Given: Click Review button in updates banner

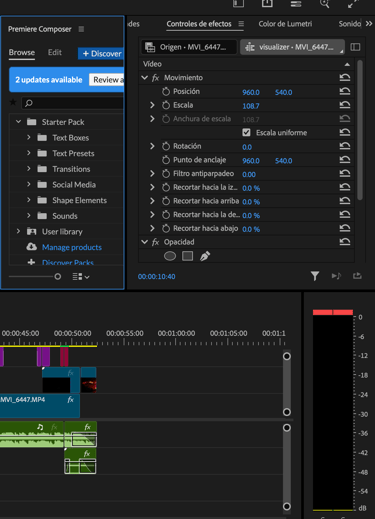Looking at the screenshot, I should [107, 80].
